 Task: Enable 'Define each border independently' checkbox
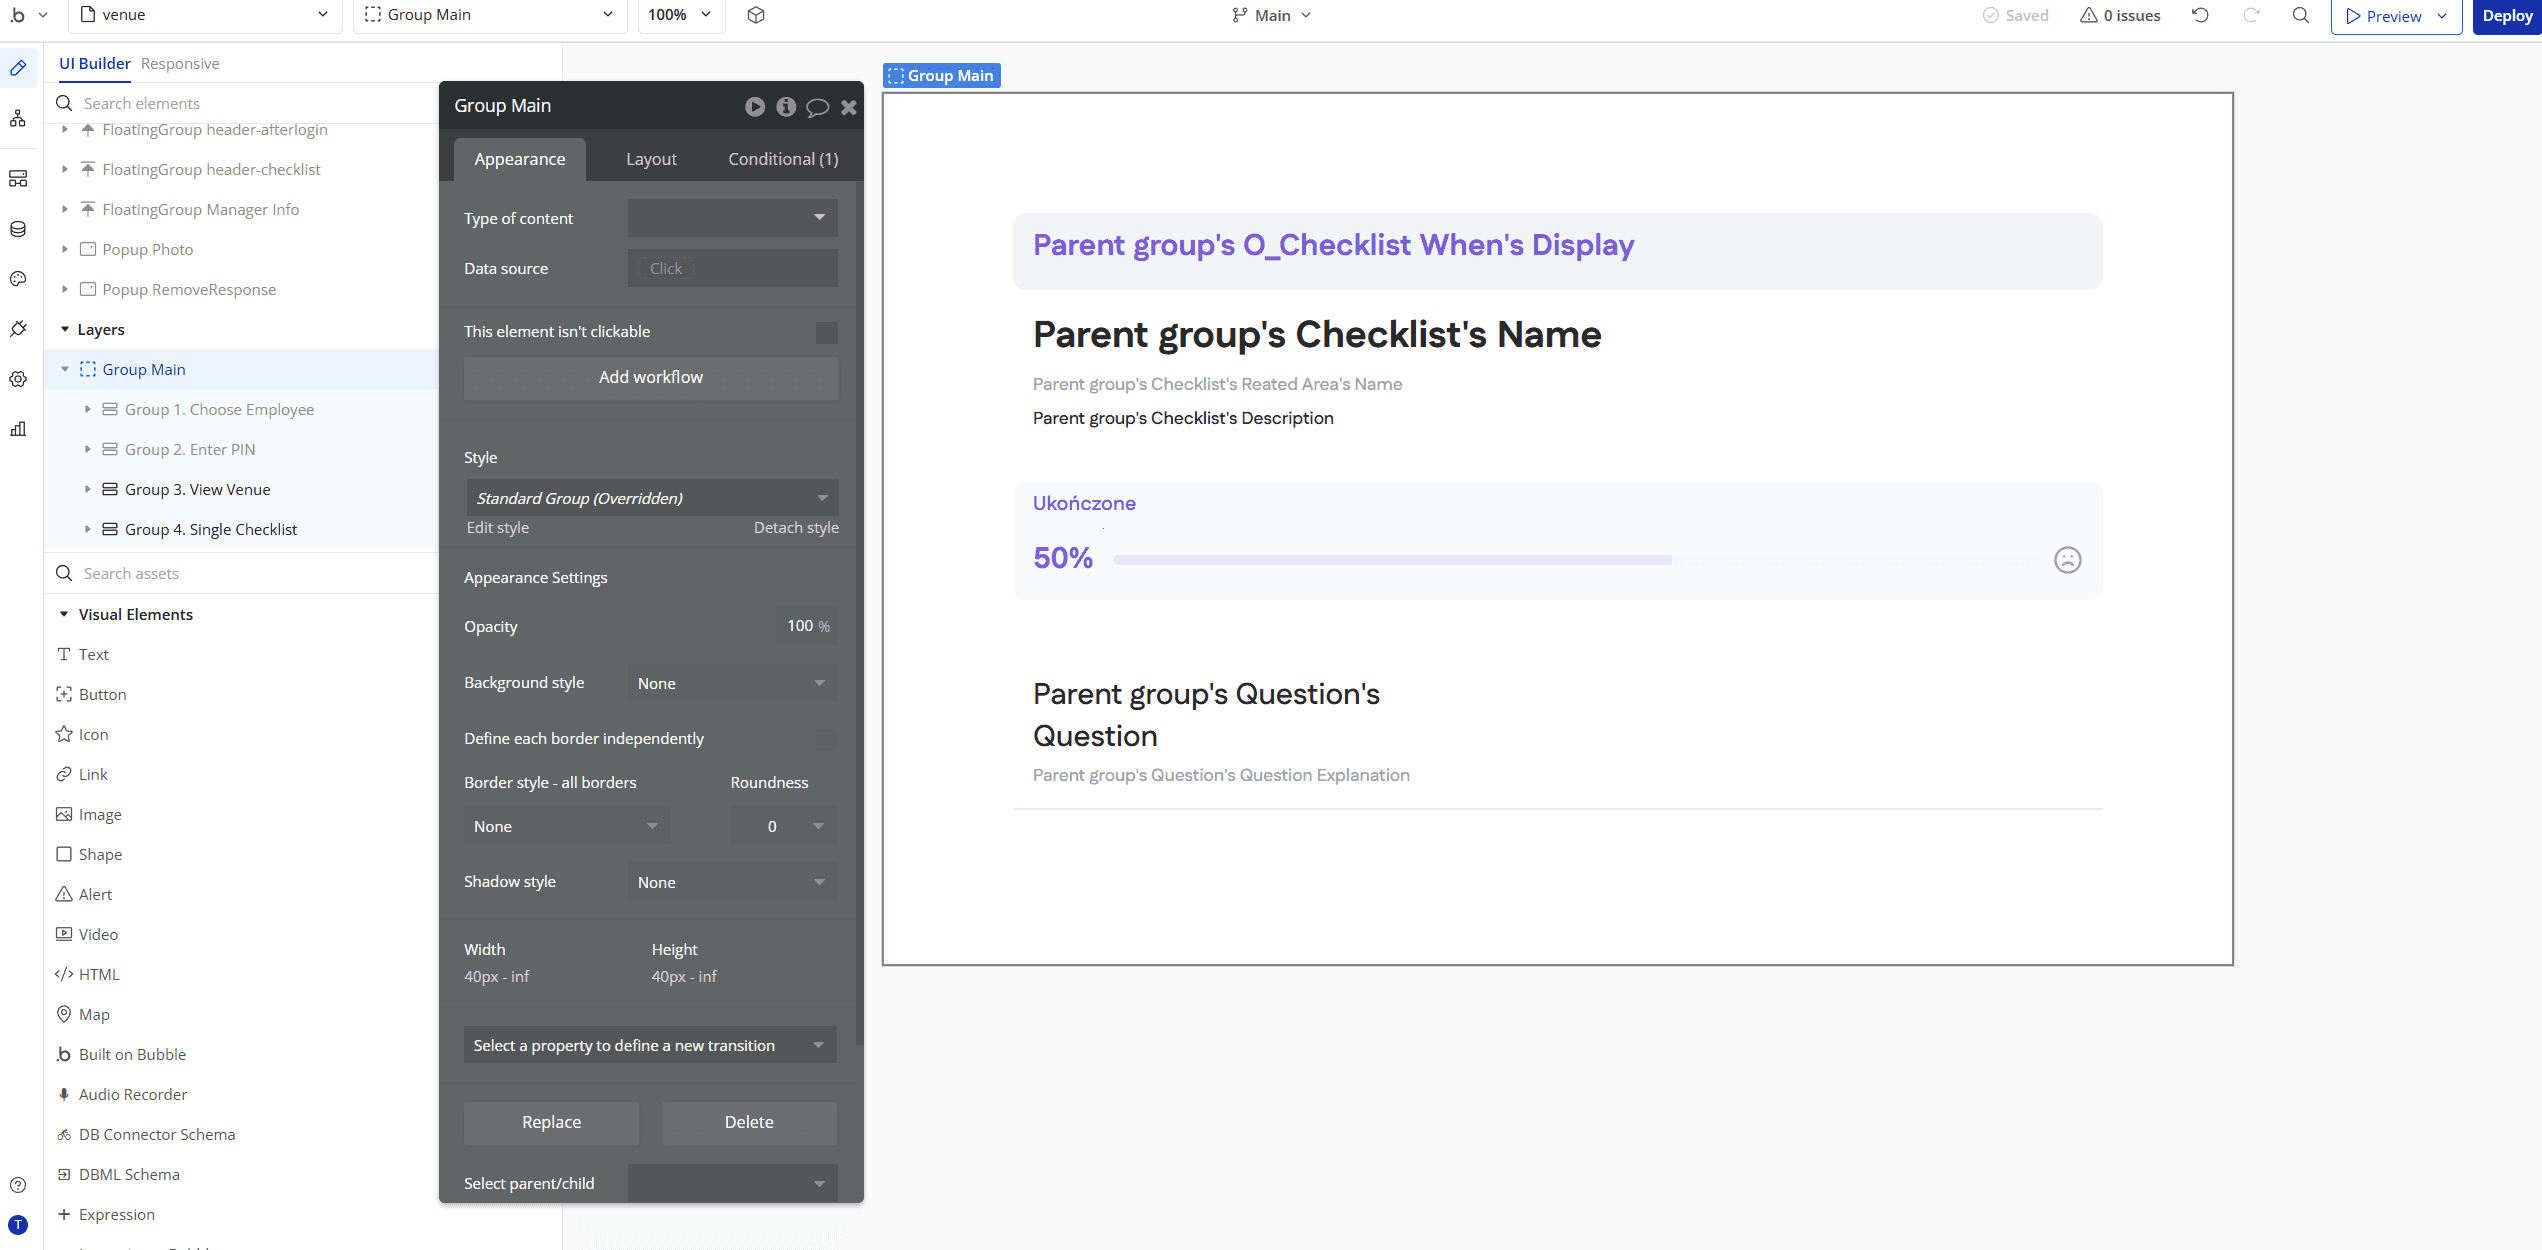pyautogui.click(x=826, y=739)
